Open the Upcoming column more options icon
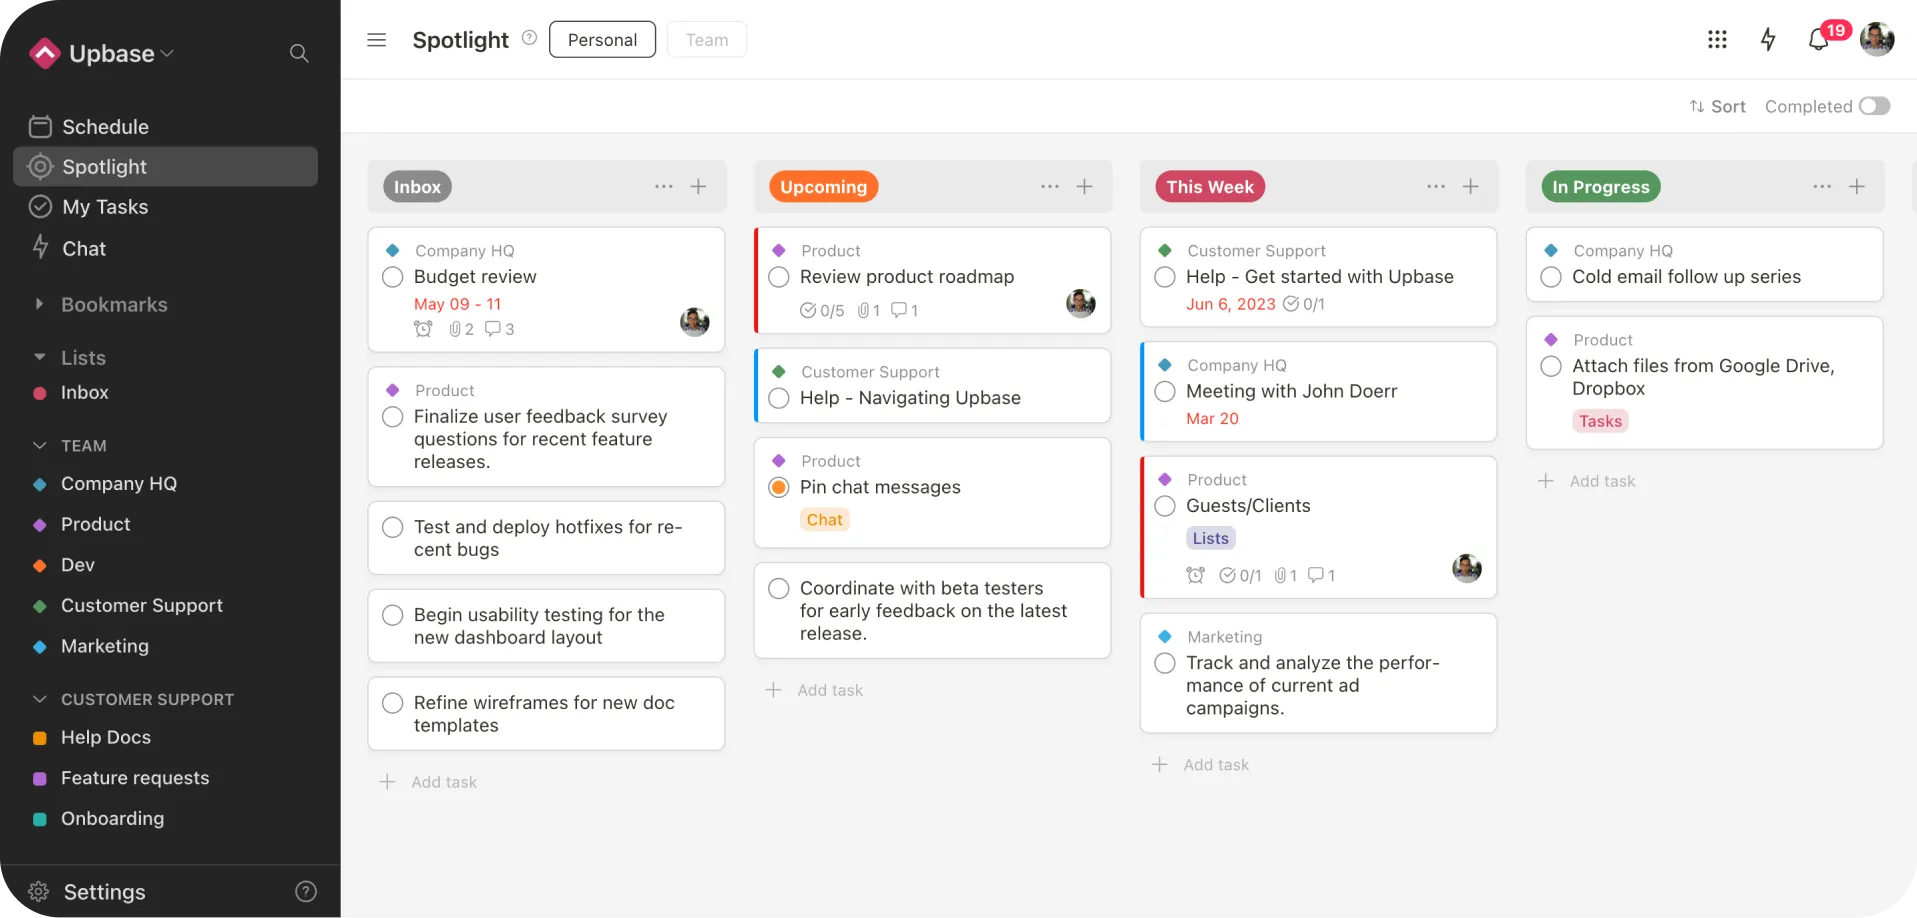 tap(1049, 187)
